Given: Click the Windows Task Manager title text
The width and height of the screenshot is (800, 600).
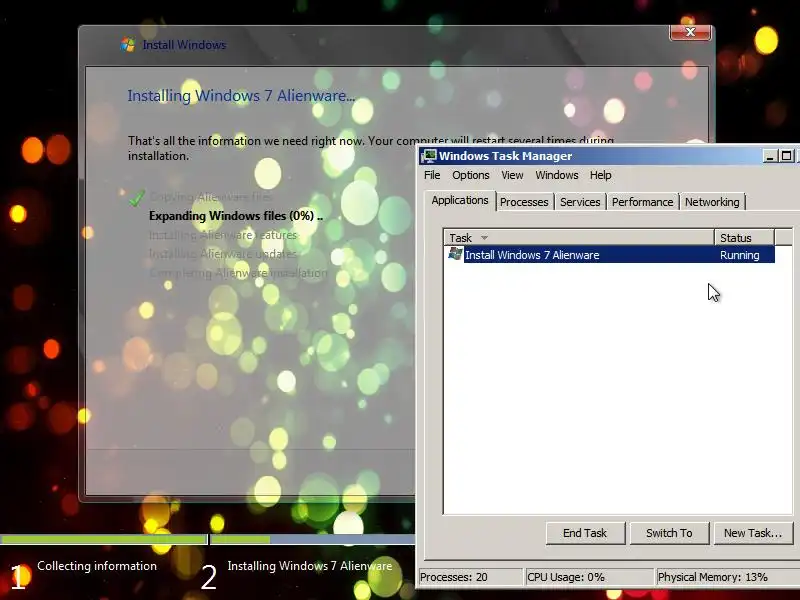Looking at the screenshot, I should point(506,156).
